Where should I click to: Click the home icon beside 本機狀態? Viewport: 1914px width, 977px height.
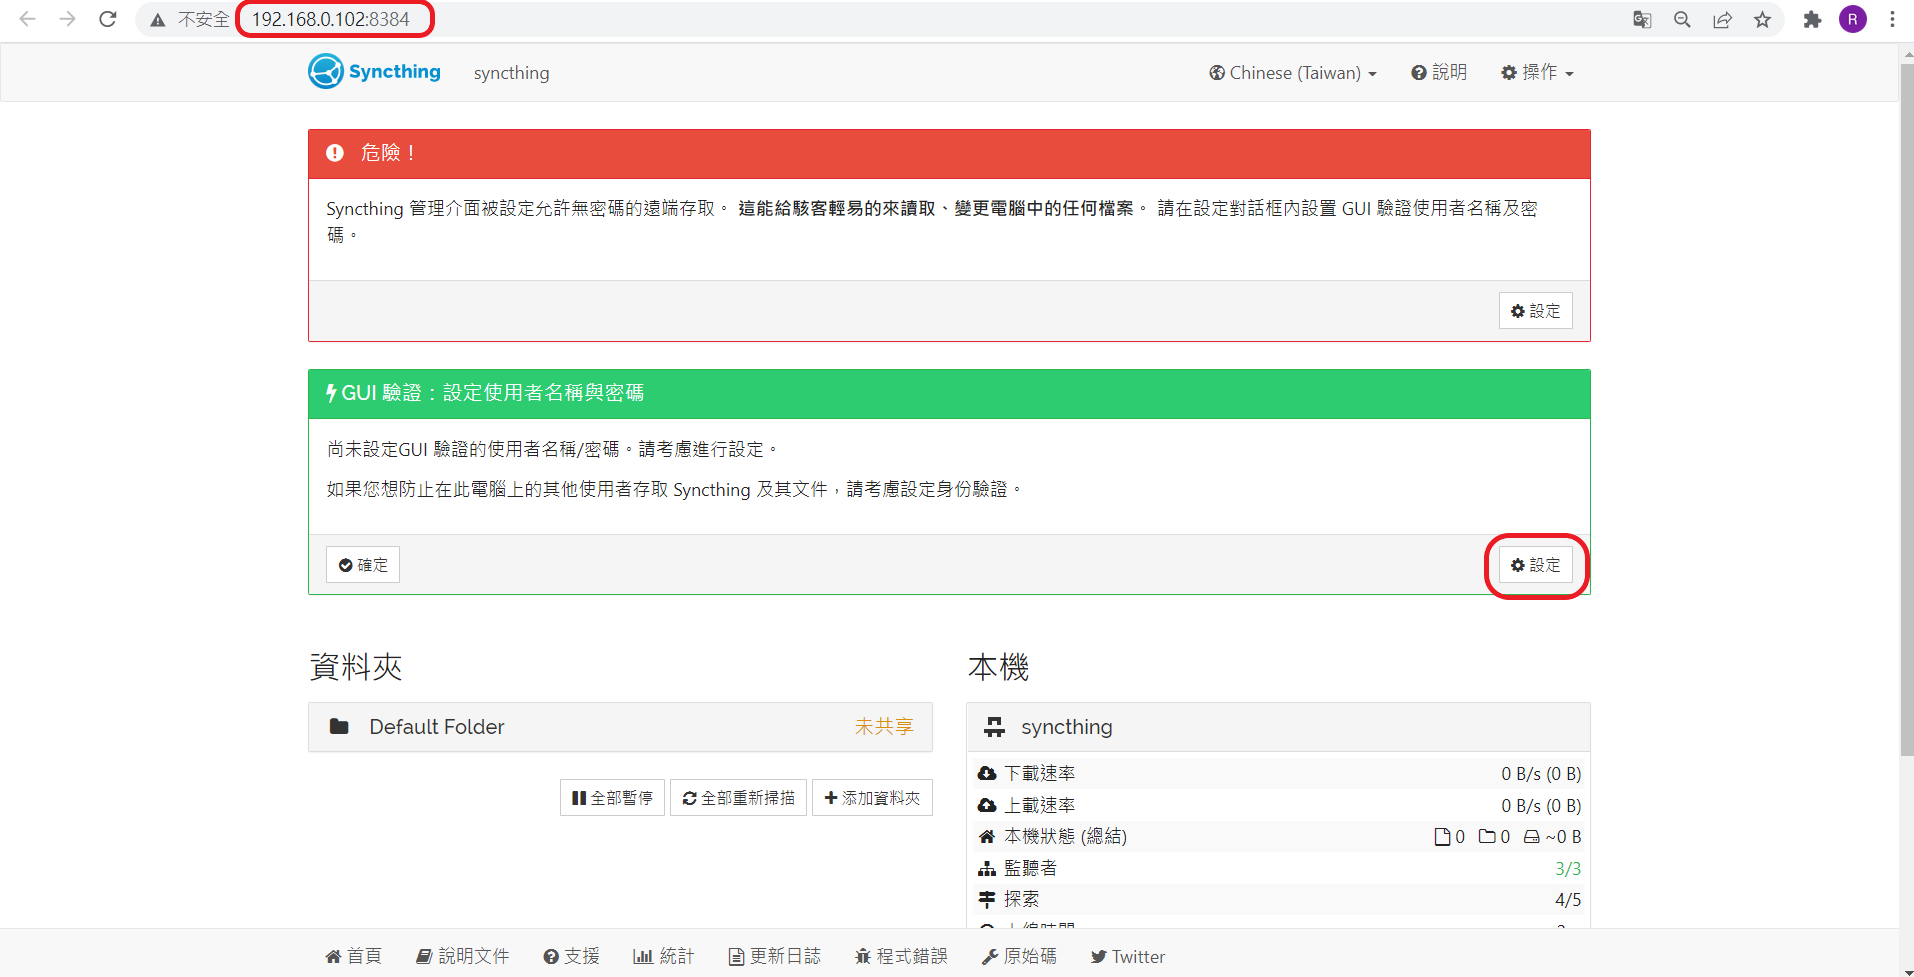tap(987, 836)
